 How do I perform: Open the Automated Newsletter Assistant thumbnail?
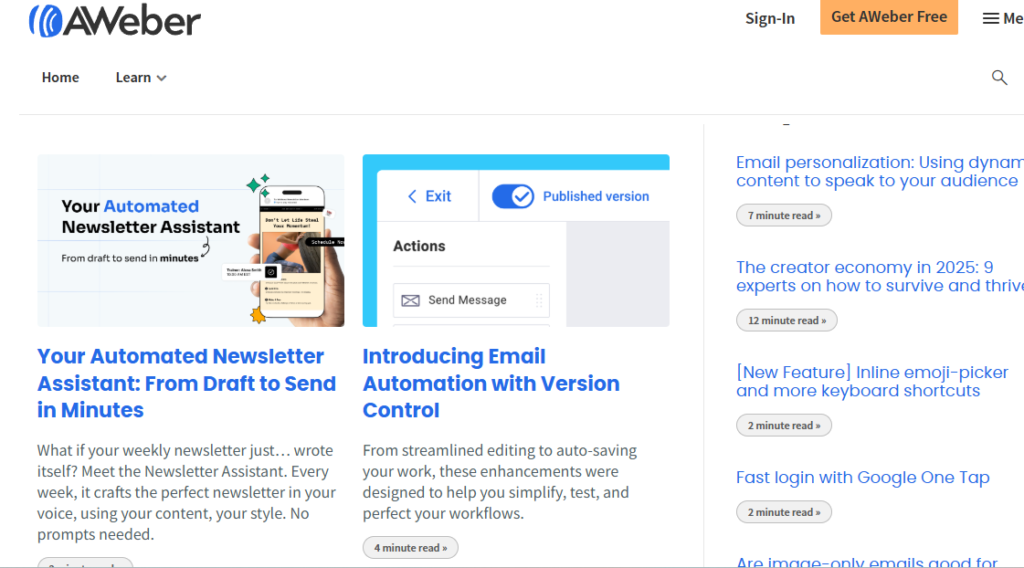point(191,240)
